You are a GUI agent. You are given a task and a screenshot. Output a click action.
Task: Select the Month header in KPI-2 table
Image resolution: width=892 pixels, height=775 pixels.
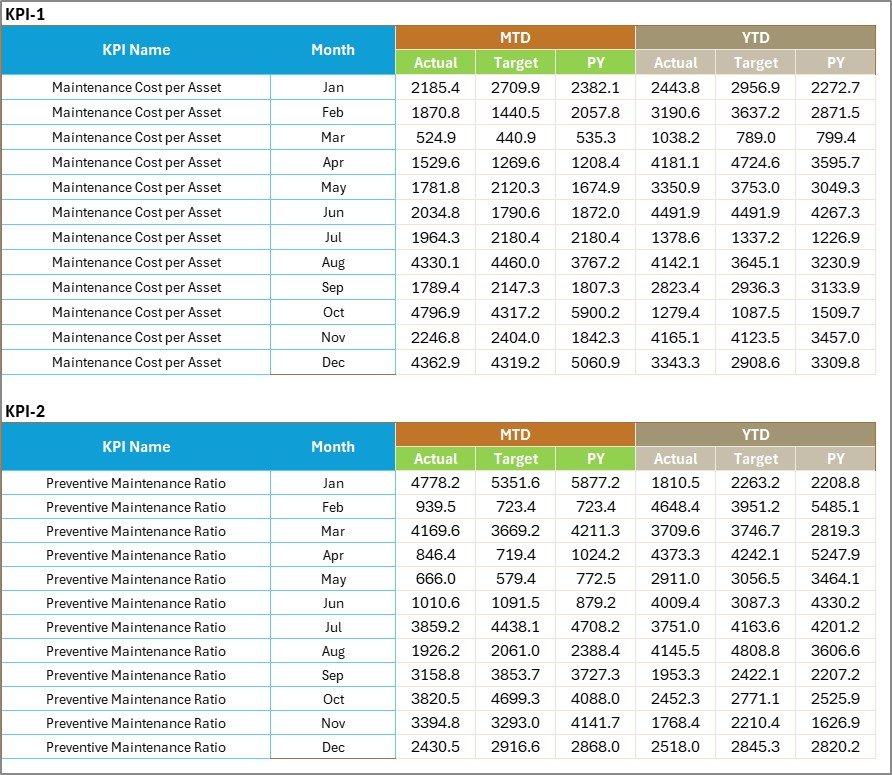[x=333, y=447]
